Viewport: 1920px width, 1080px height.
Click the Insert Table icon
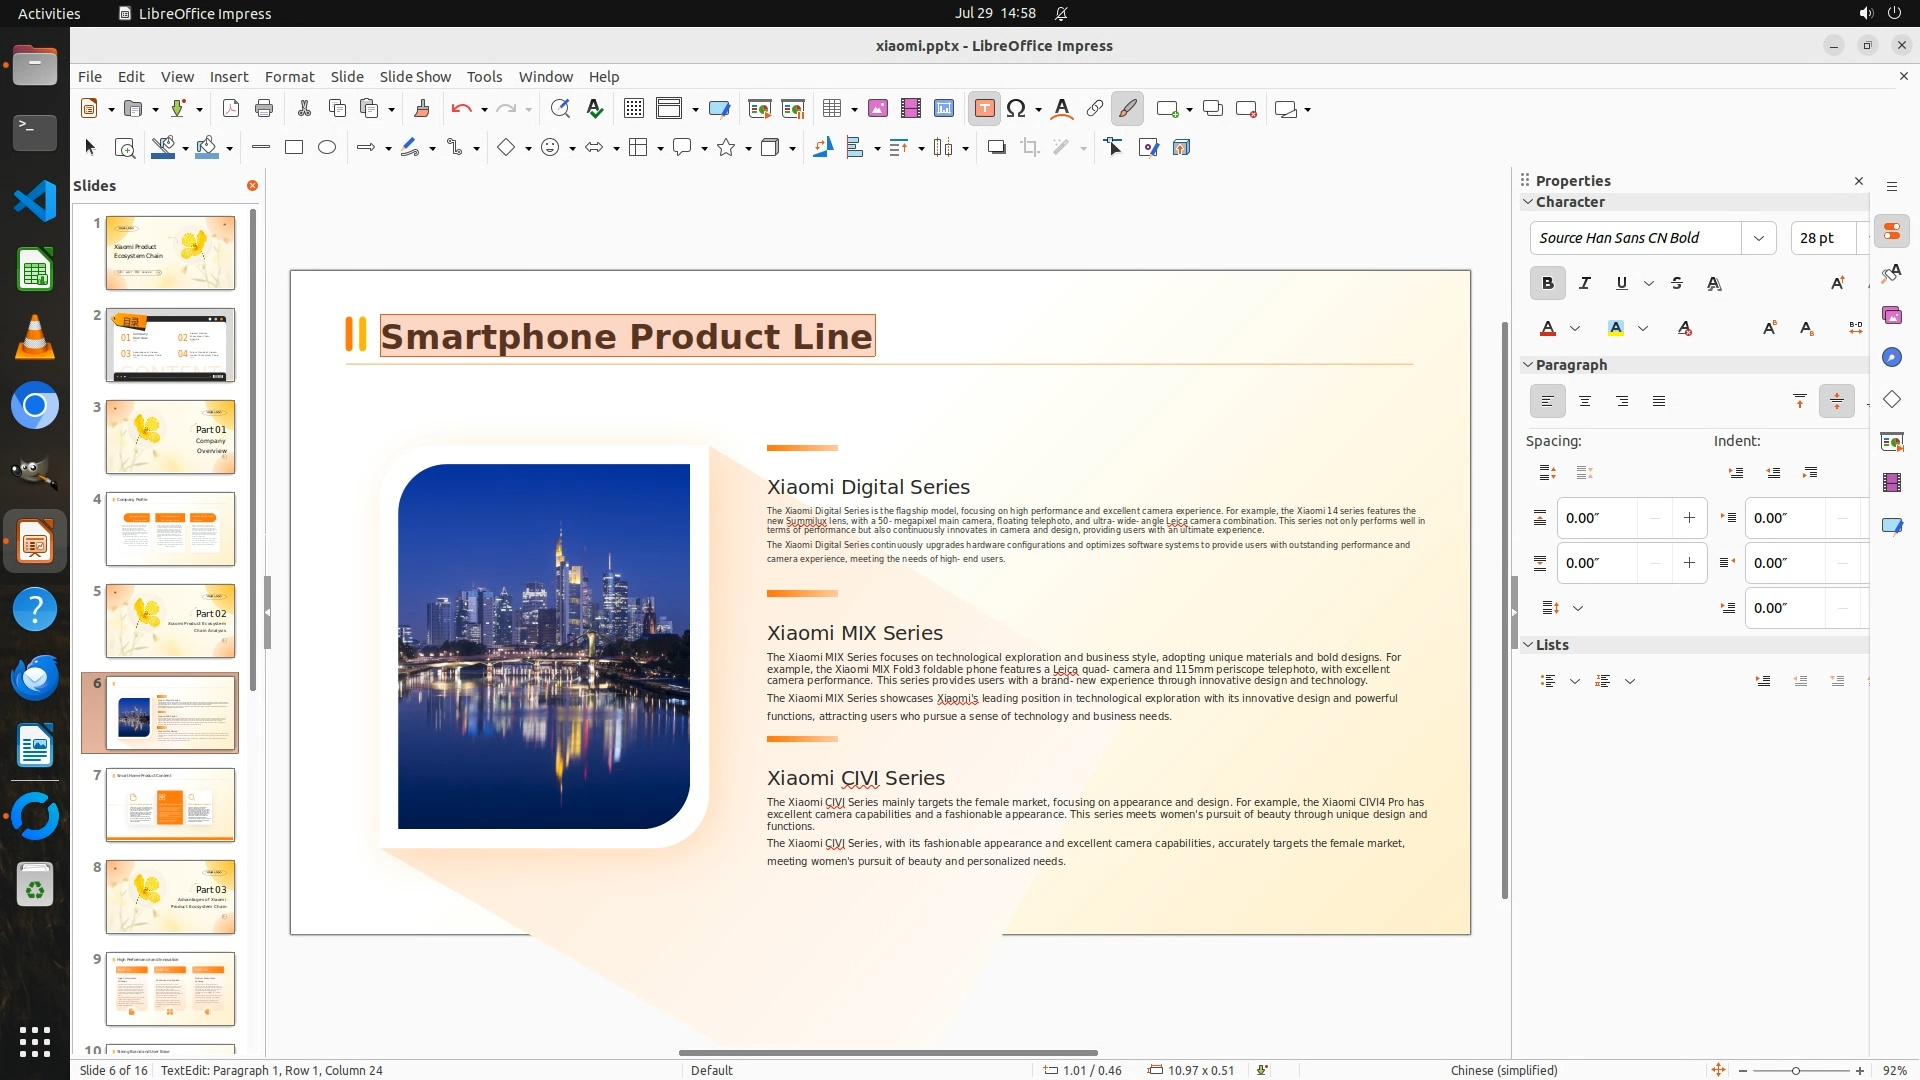pos(831,109)
